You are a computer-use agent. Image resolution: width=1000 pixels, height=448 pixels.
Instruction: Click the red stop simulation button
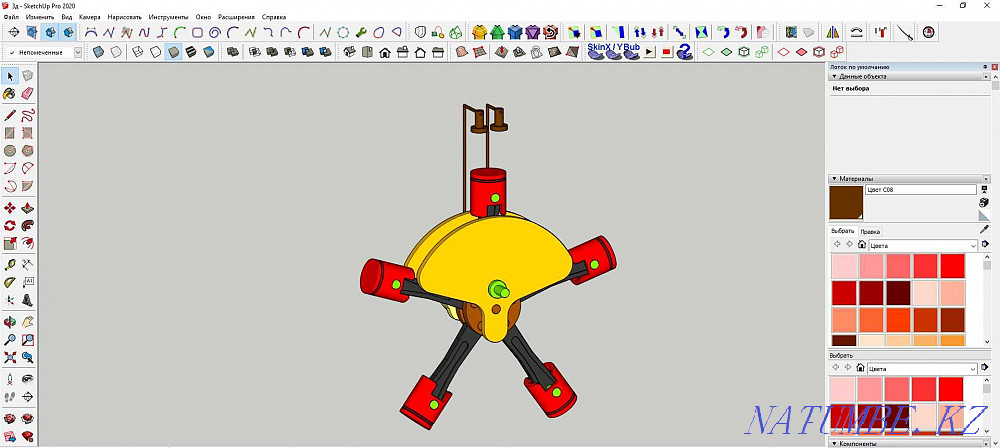666,52
